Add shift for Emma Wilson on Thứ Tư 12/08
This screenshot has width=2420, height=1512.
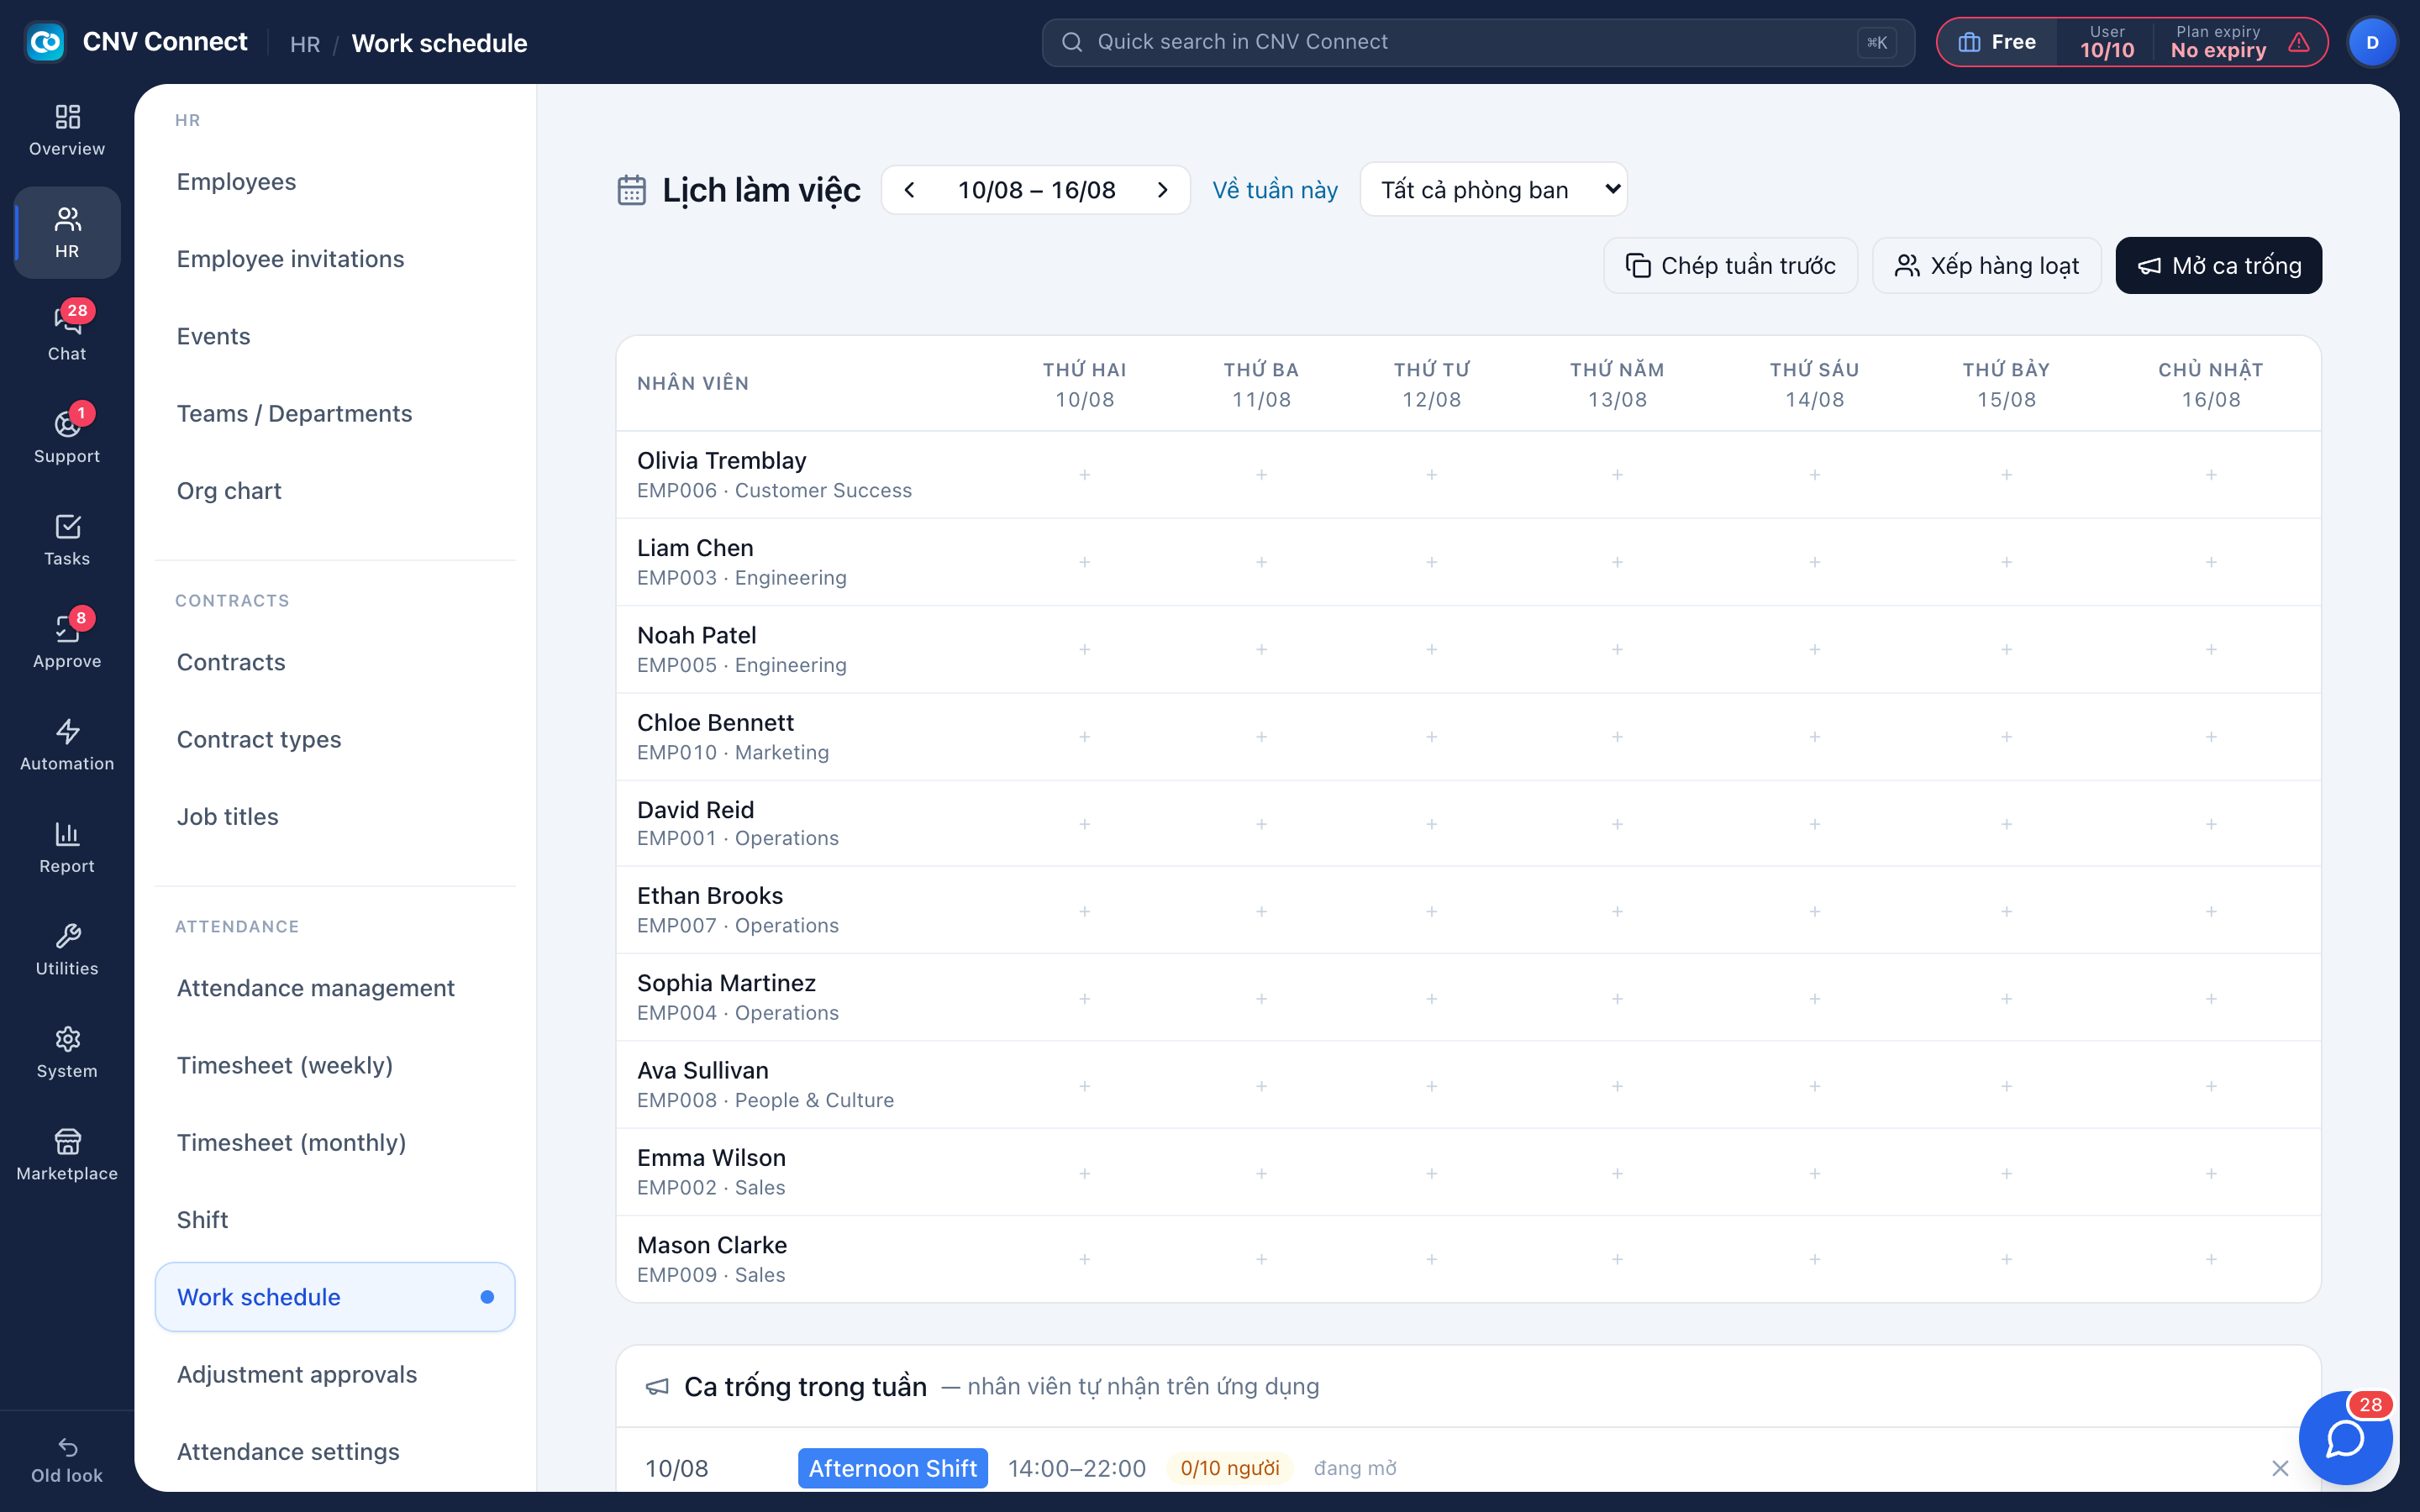pyautogui.click(x=1432, y=1173)
